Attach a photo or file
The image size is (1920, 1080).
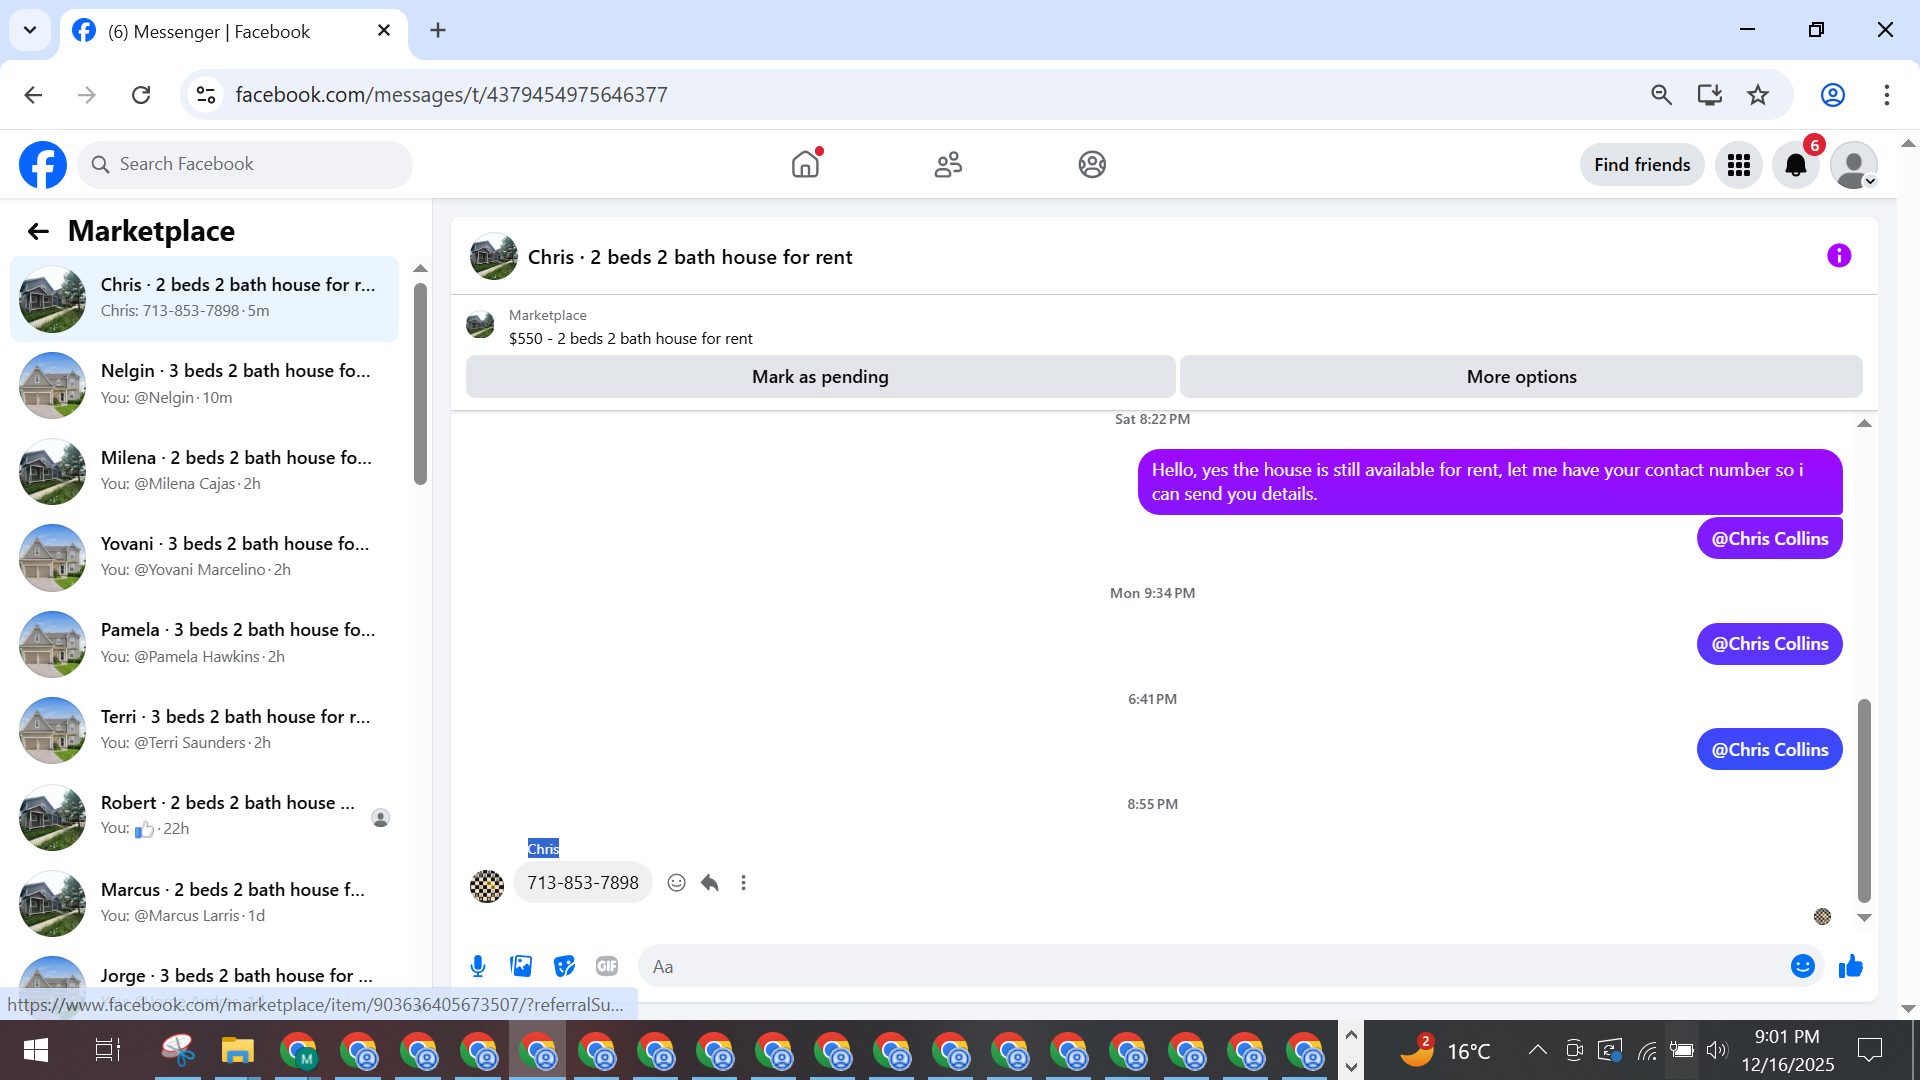coord(521,966)
